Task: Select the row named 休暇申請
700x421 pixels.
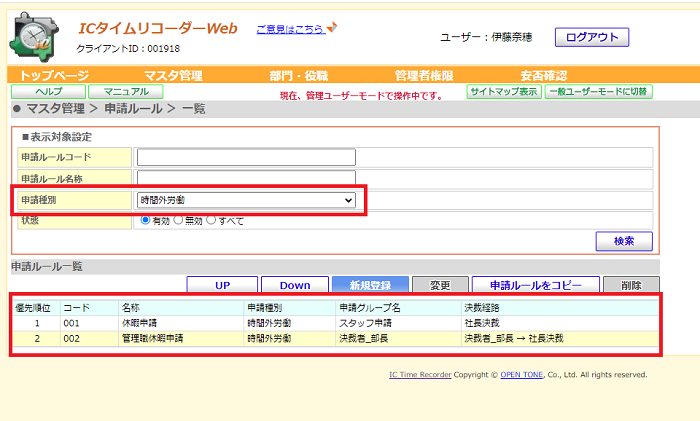Action: pos(335,323)
